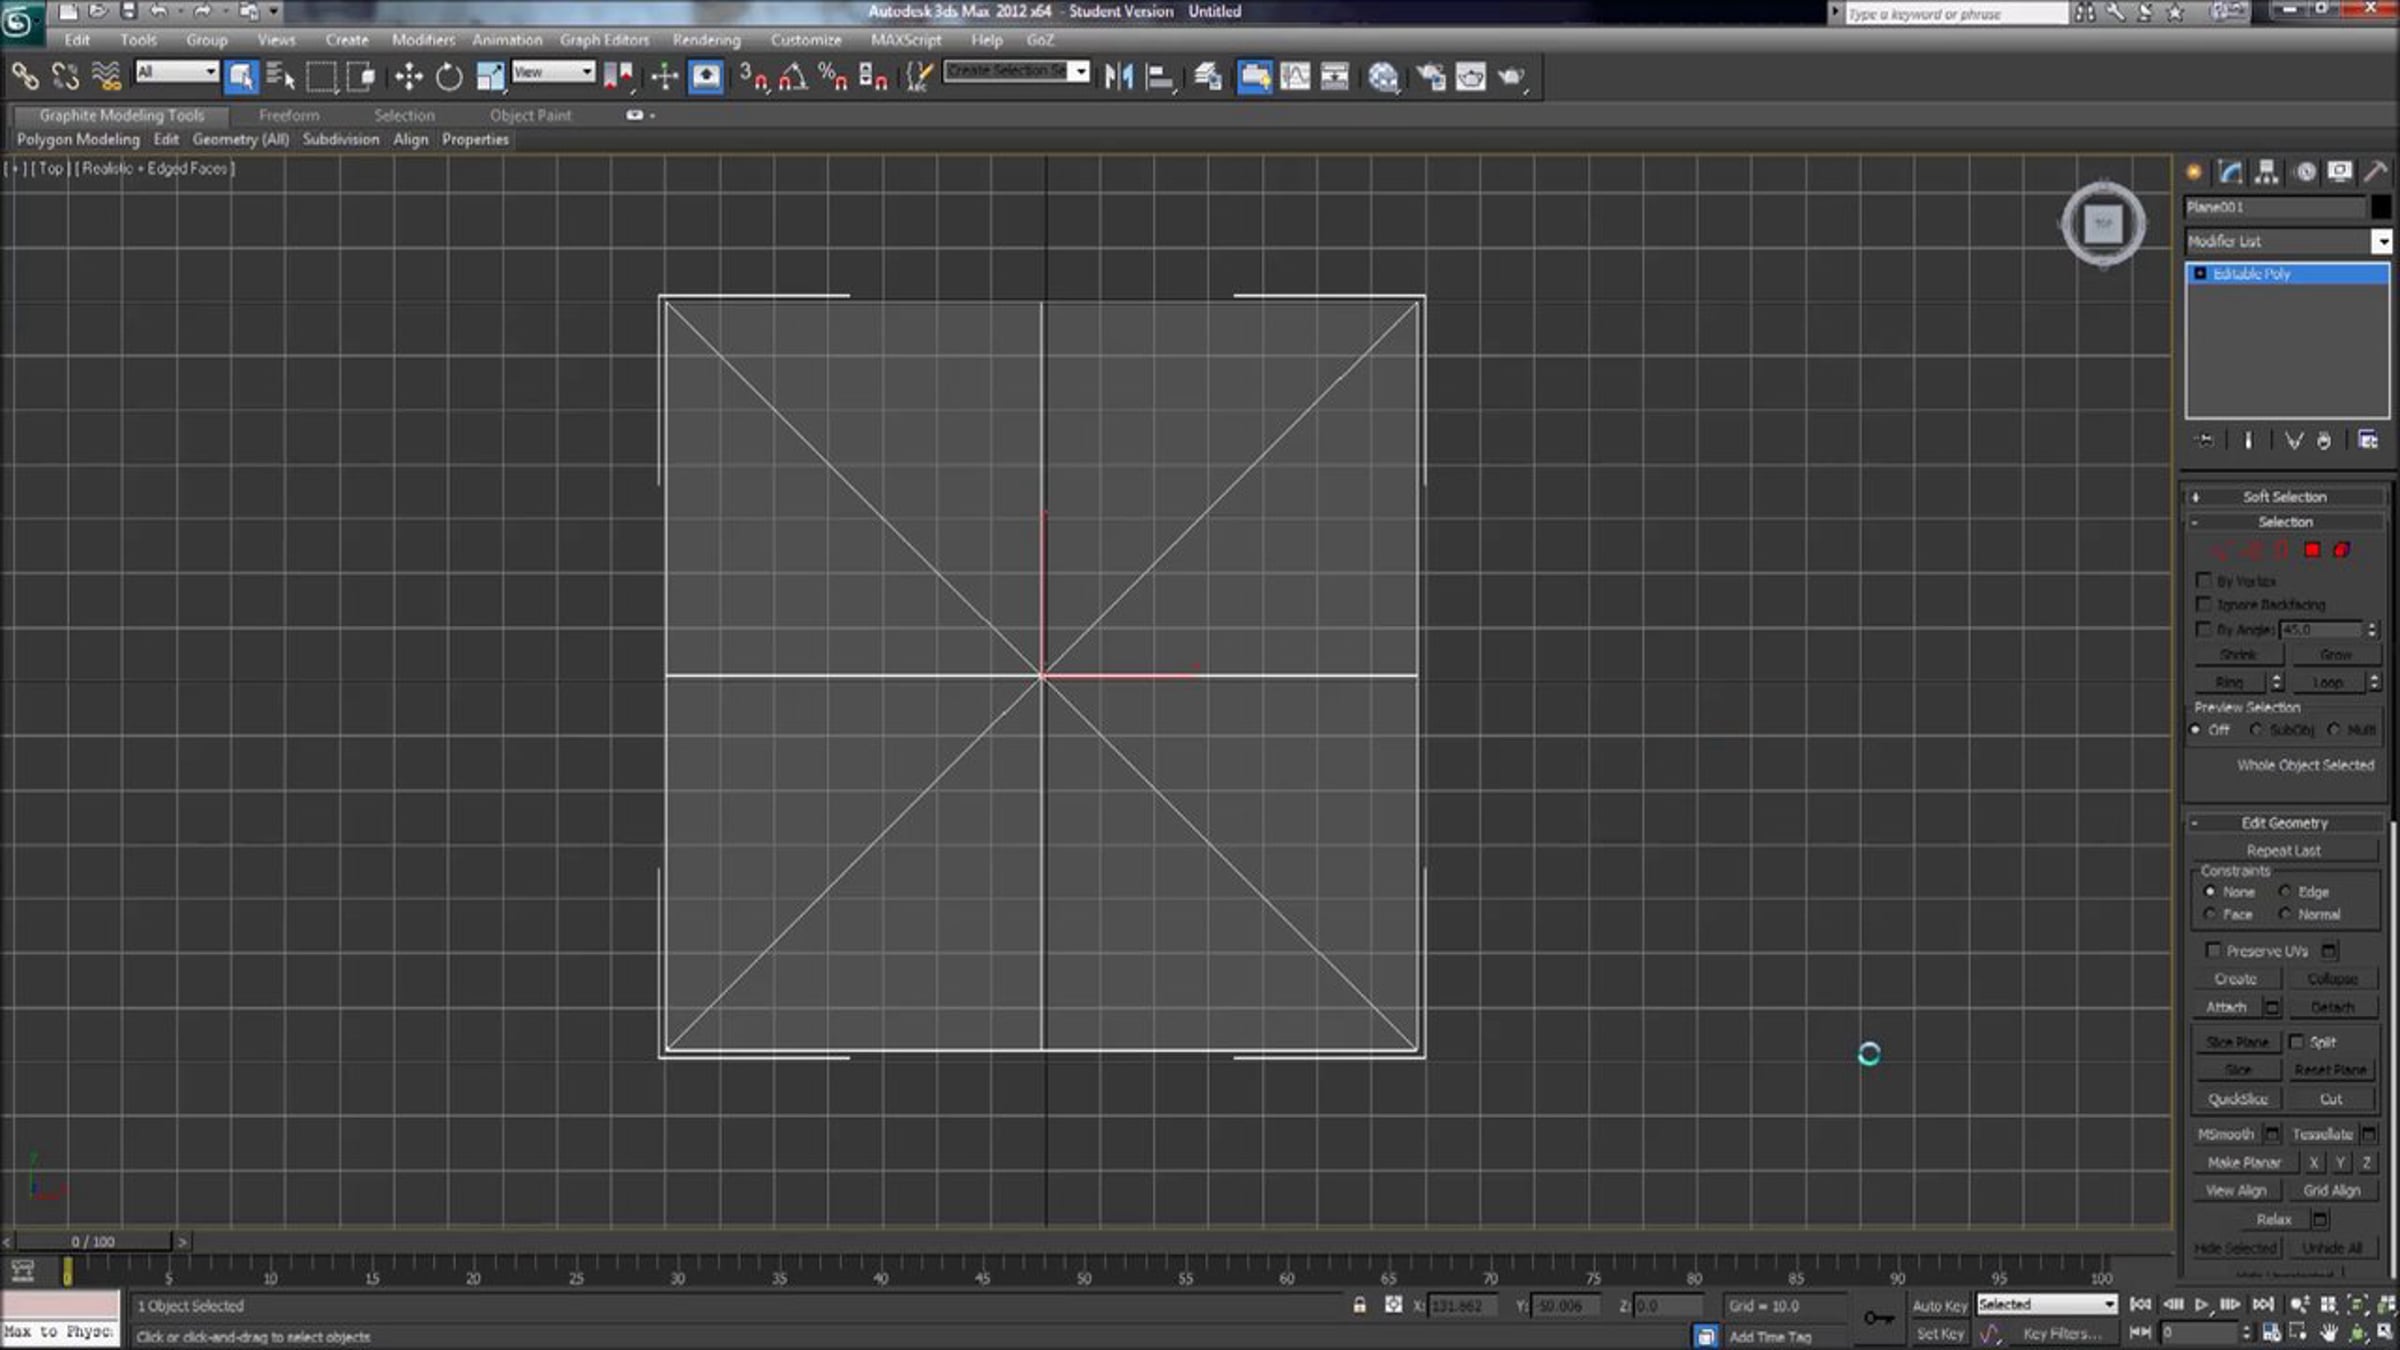This screenshot has height=1350, width=2400.
Task: Click the Select by Name icon
Action: click(281, 77)
